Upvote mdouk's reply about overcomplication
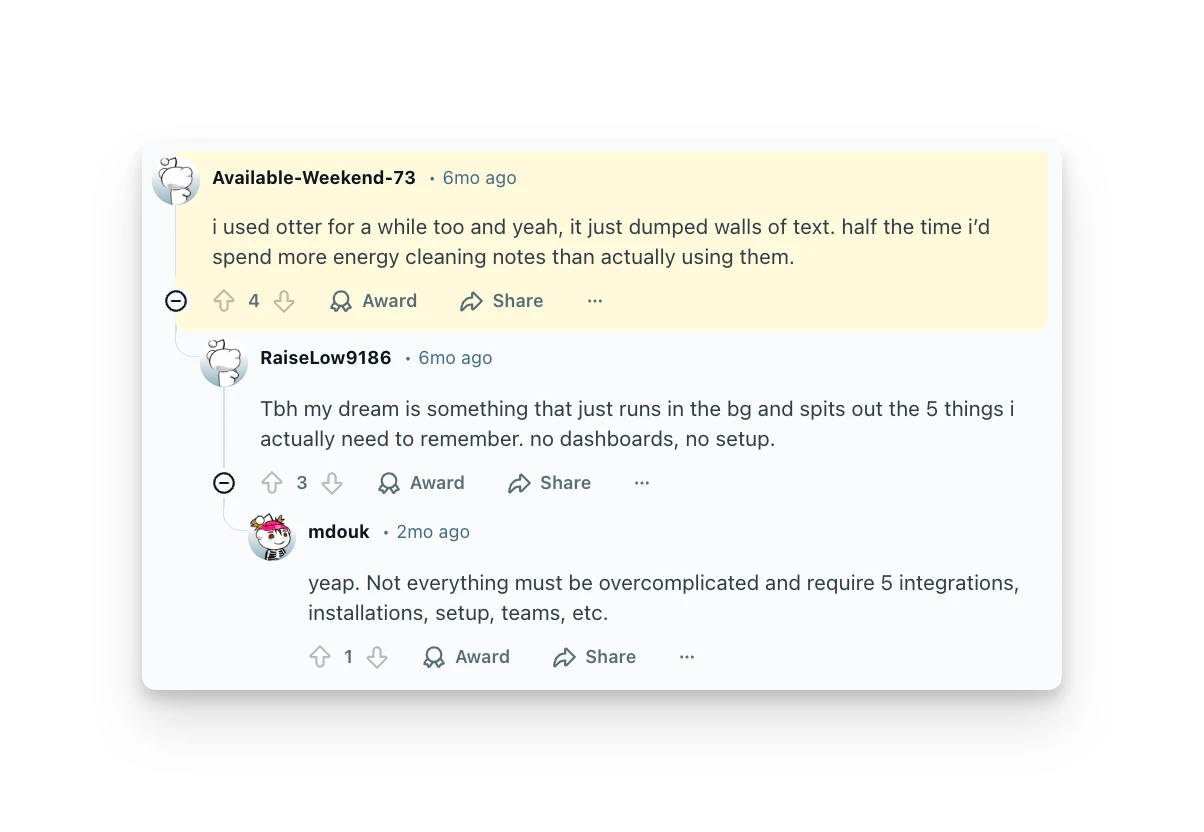1204x832 pixels. click(x=320, y=657)
